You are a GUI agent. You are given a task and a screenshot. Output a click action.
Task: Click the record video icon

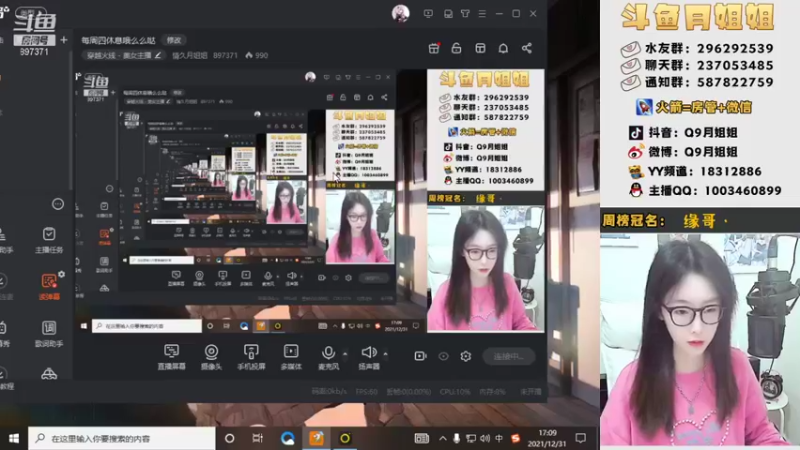[420, 356]
